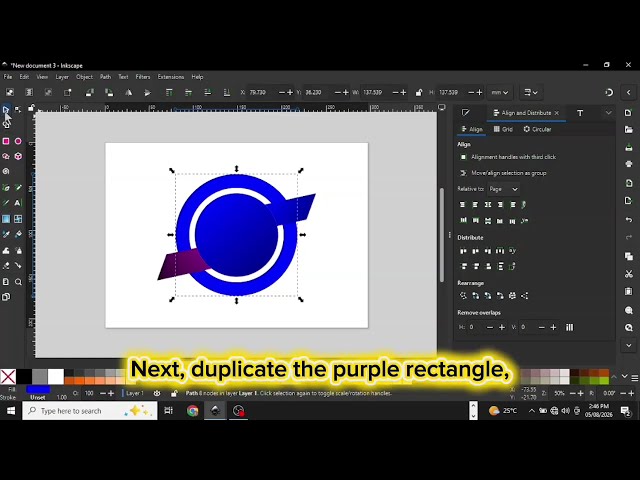This screenshot has width=640, height=480.
Task: Select the 3D Box tool
Action: pos(18,156)
